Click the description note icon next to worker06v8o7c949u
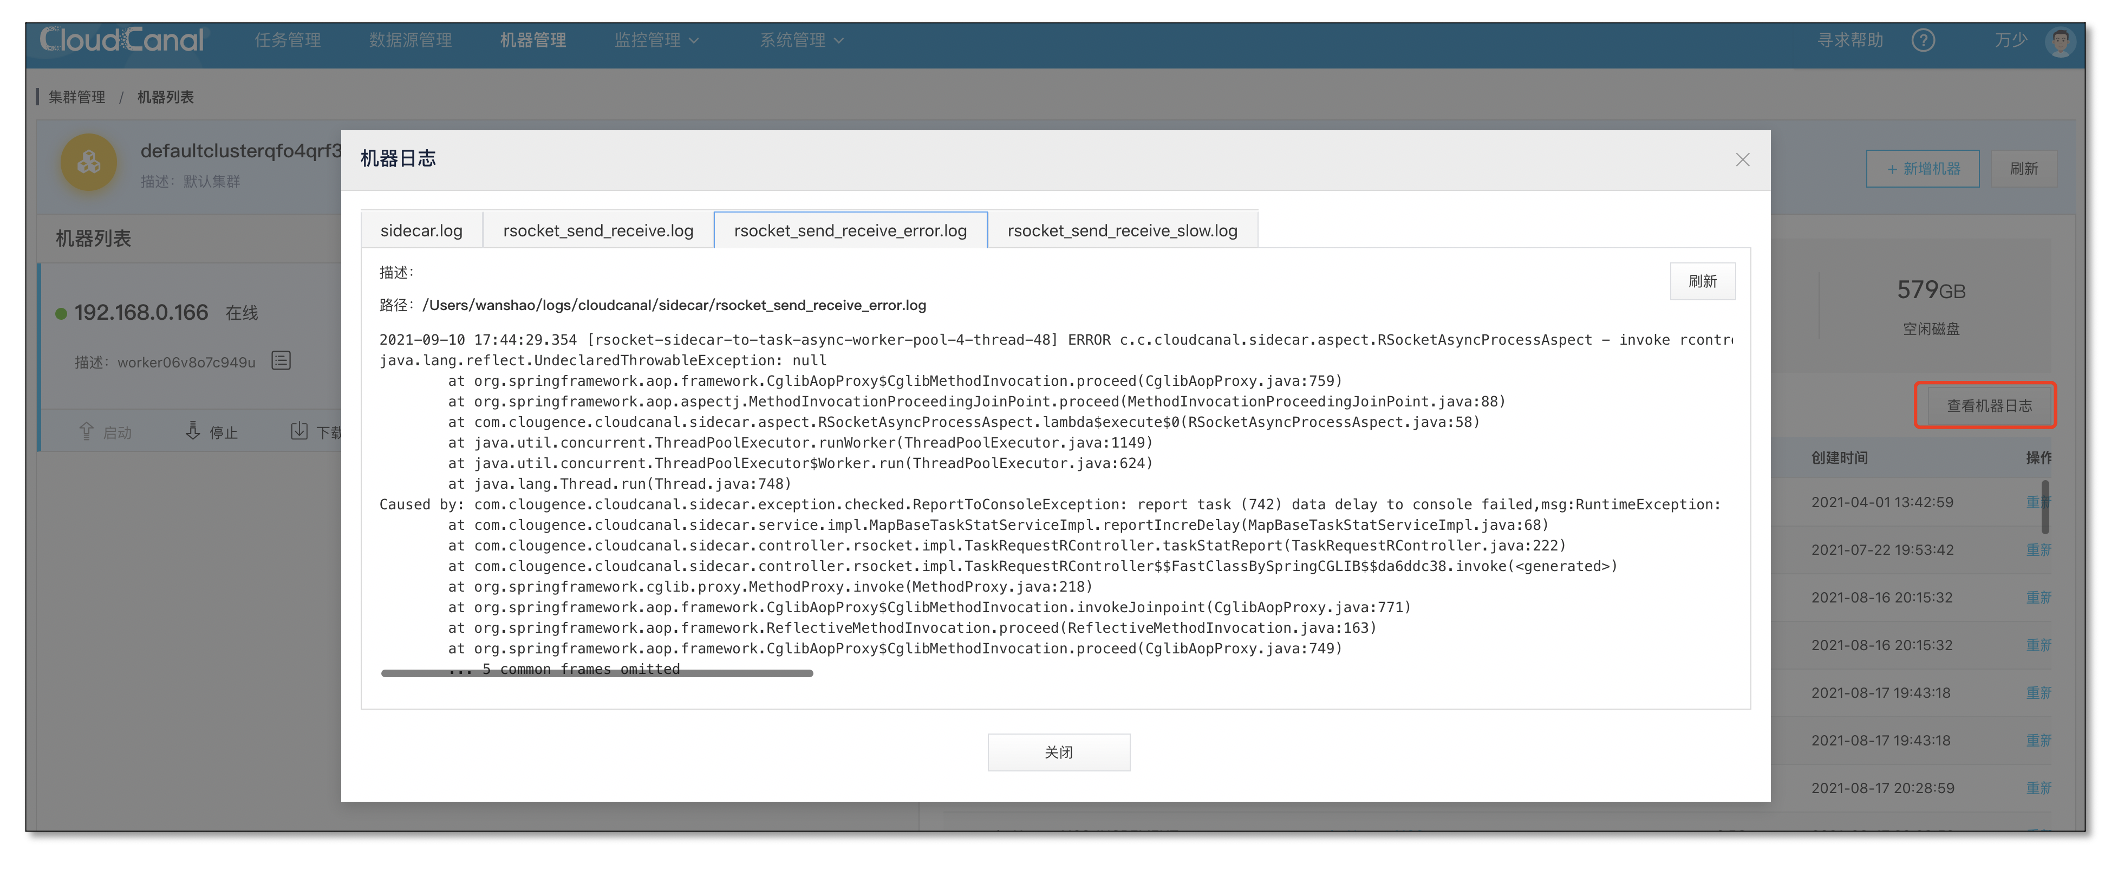 coord(281,361)
